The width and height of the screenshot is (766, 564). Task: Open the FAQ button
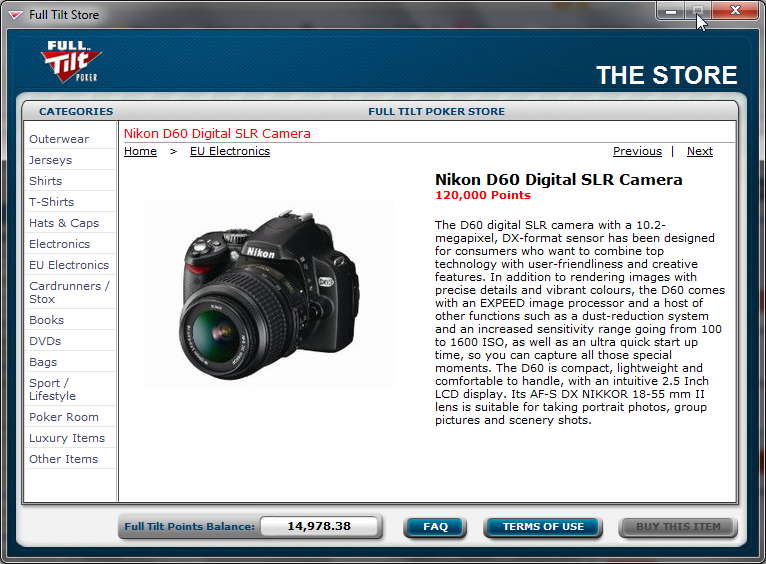(x=435, y=527)
